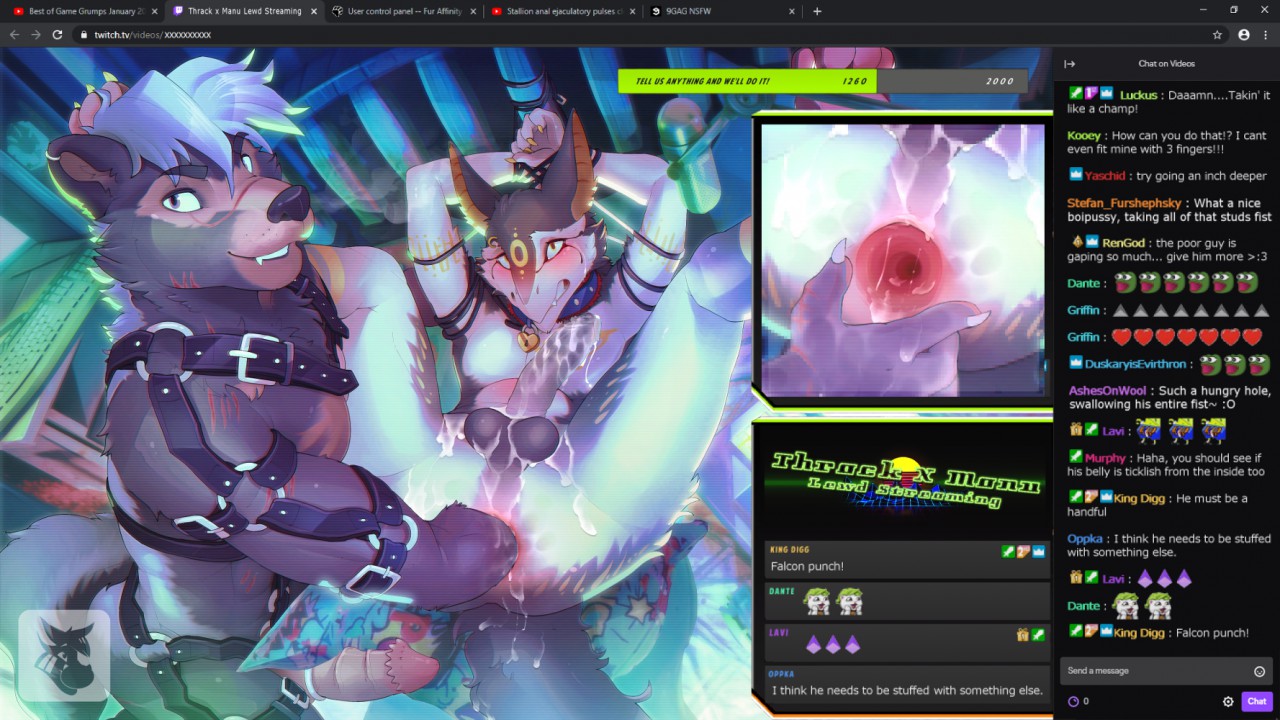Click the crown badge next to Yaschid
The height and width of the screenshot is (720, 1280).
(1075, 174)
